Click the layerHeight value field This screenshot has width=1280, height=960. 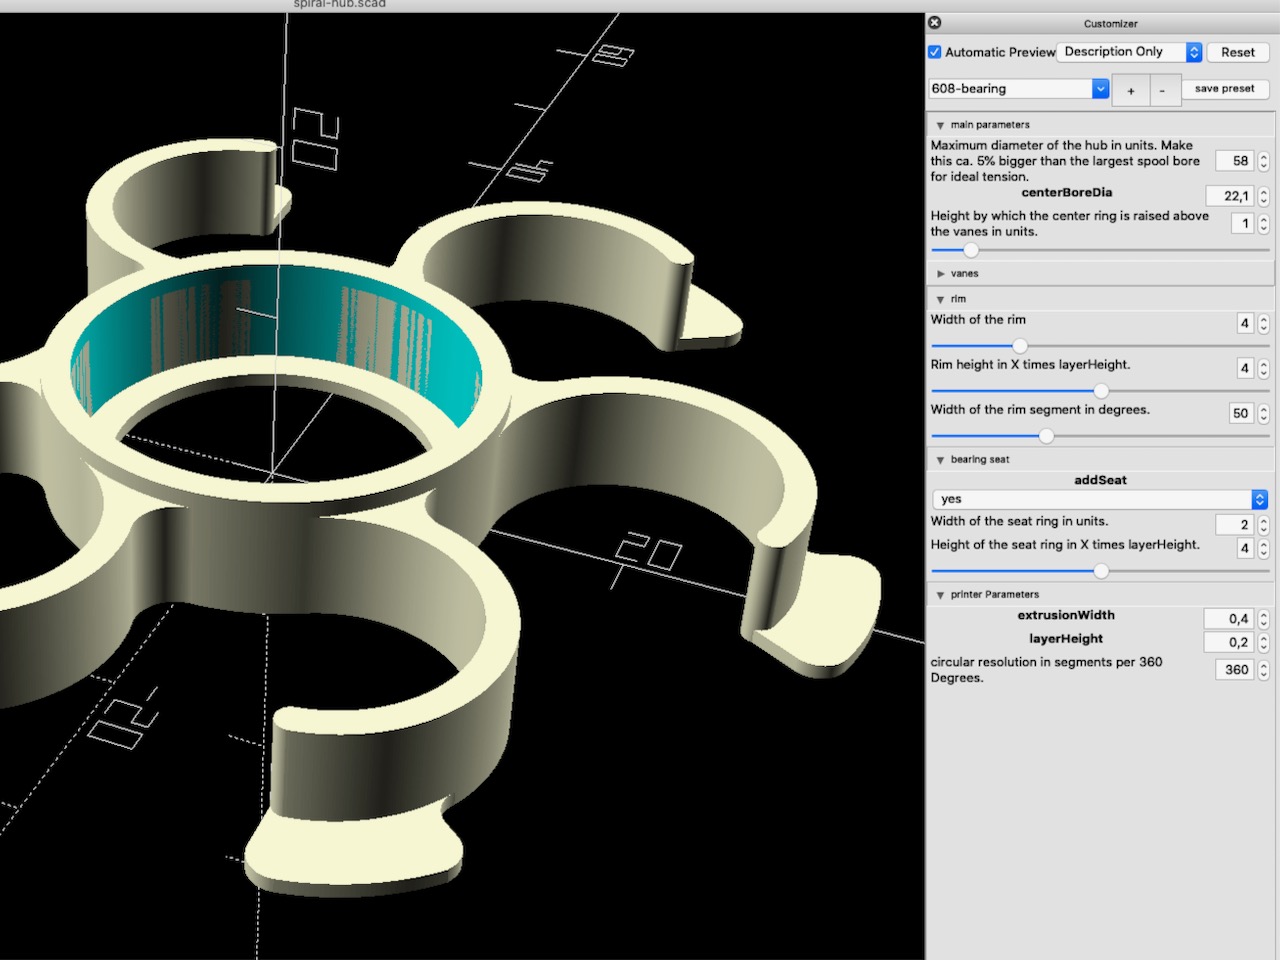[1229, 642]
